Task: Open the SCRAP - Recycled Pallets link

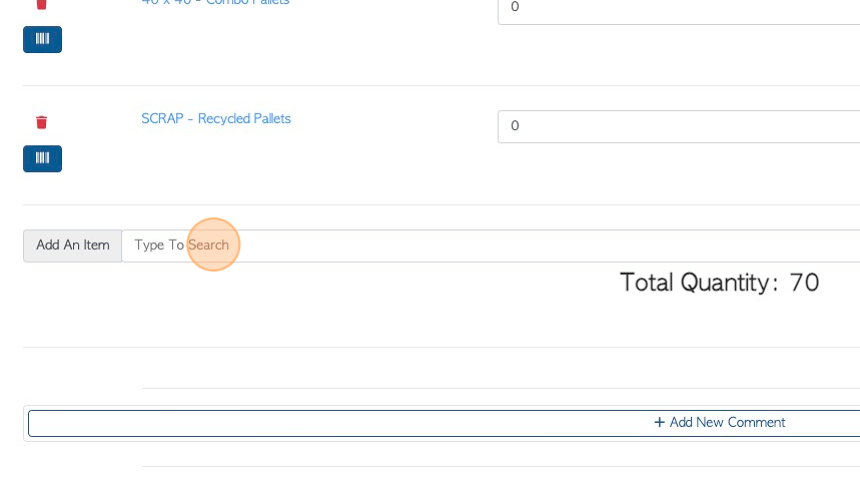Action: point(216,118)
